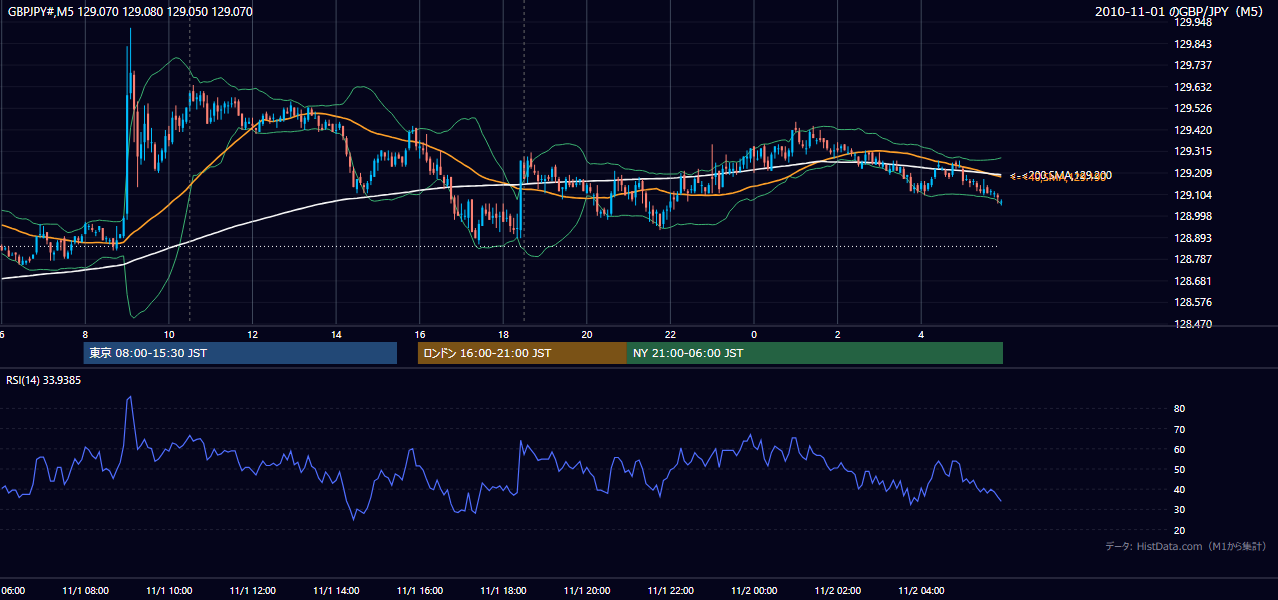Screen dimensions: 1278x600
Task: Click hour label 14 under price chart
Action: click(336, 334)
